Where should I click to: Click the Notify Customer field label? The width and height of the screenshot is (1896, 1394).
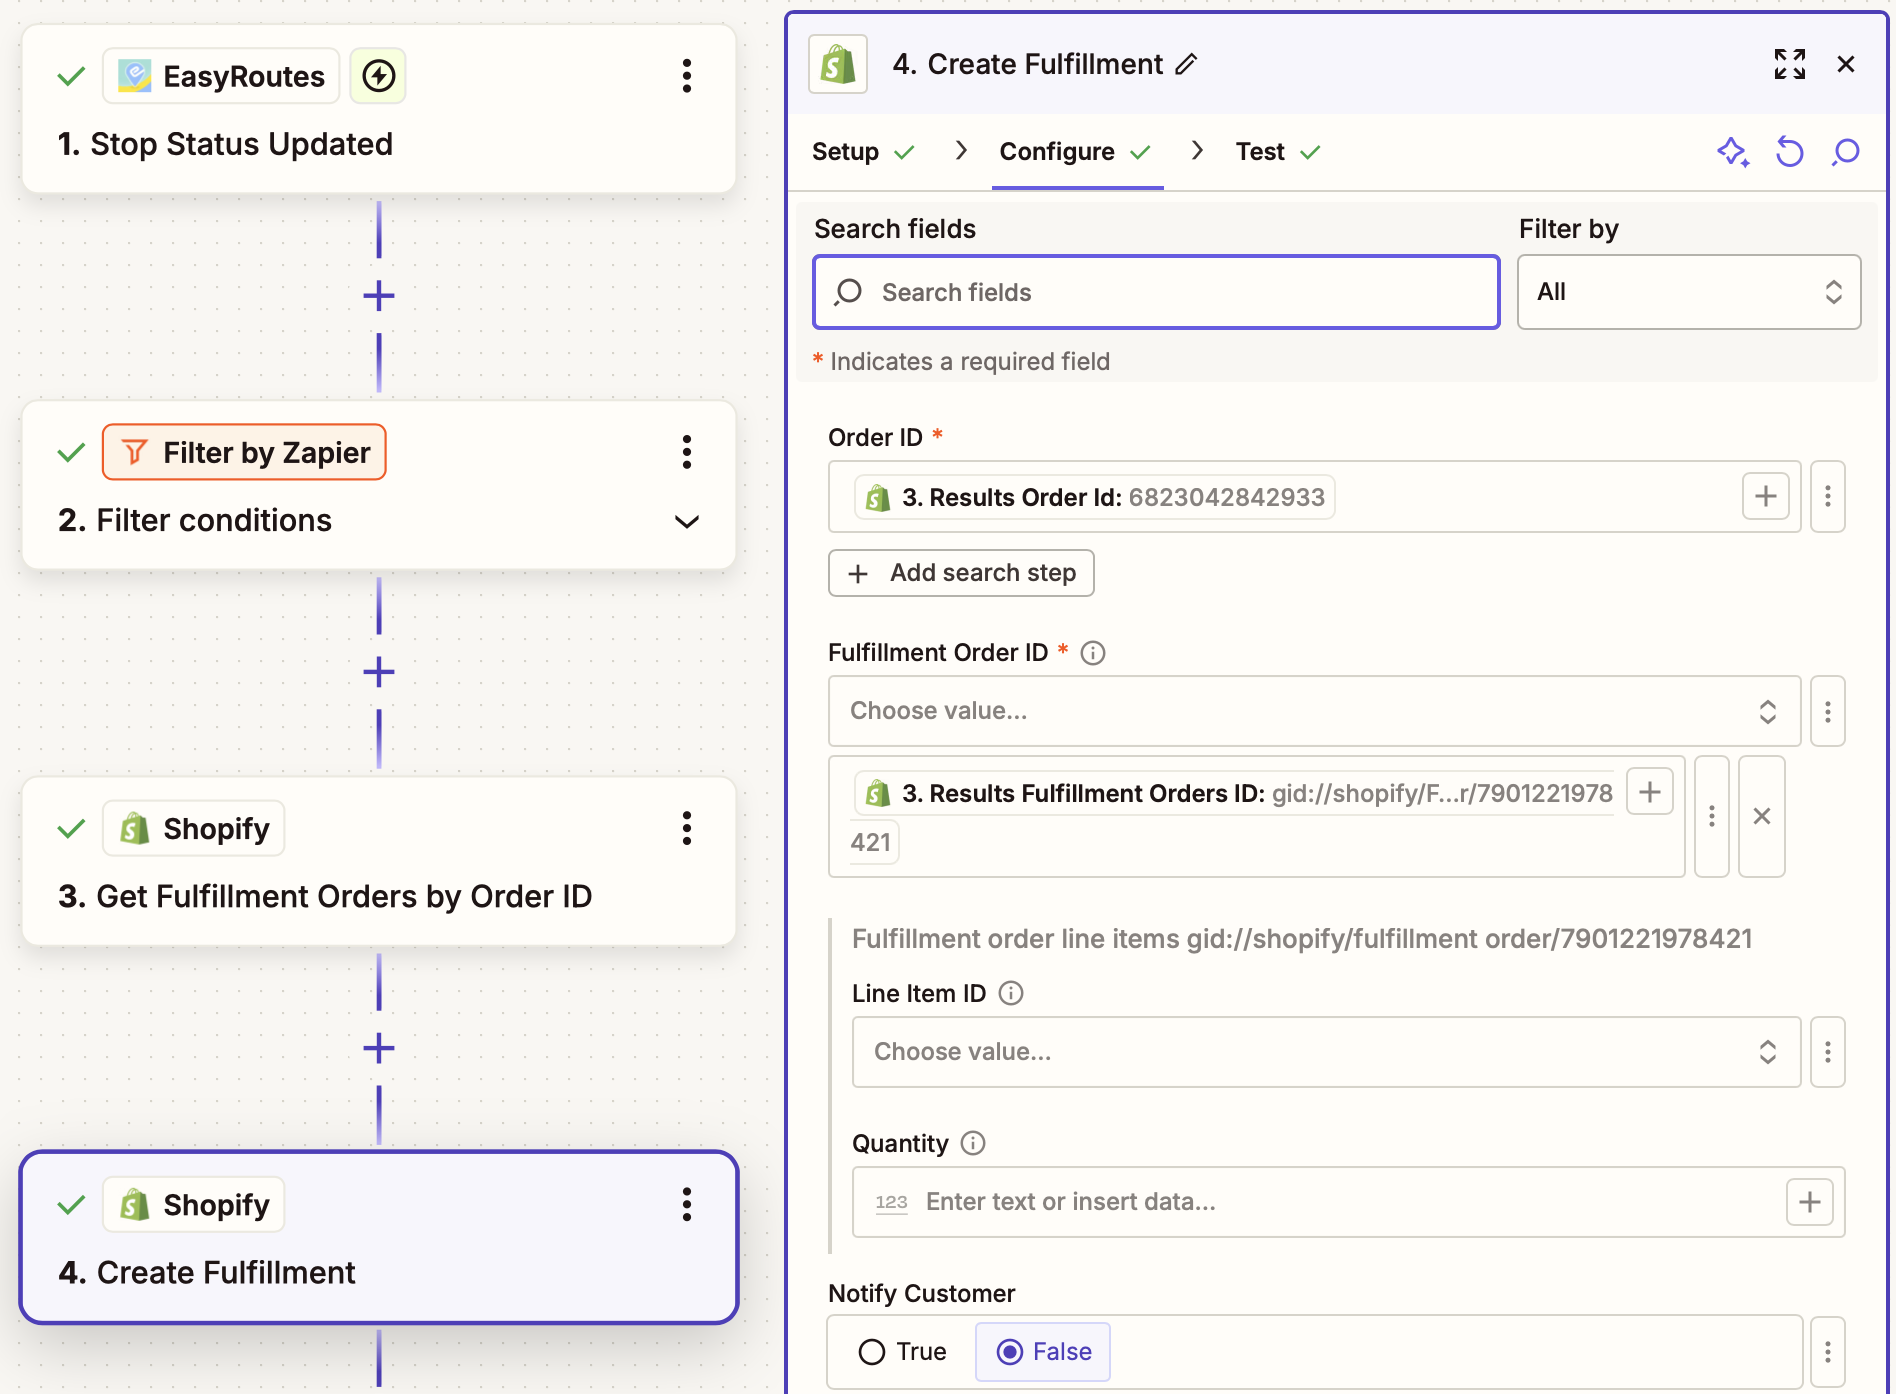point(922,1293)
